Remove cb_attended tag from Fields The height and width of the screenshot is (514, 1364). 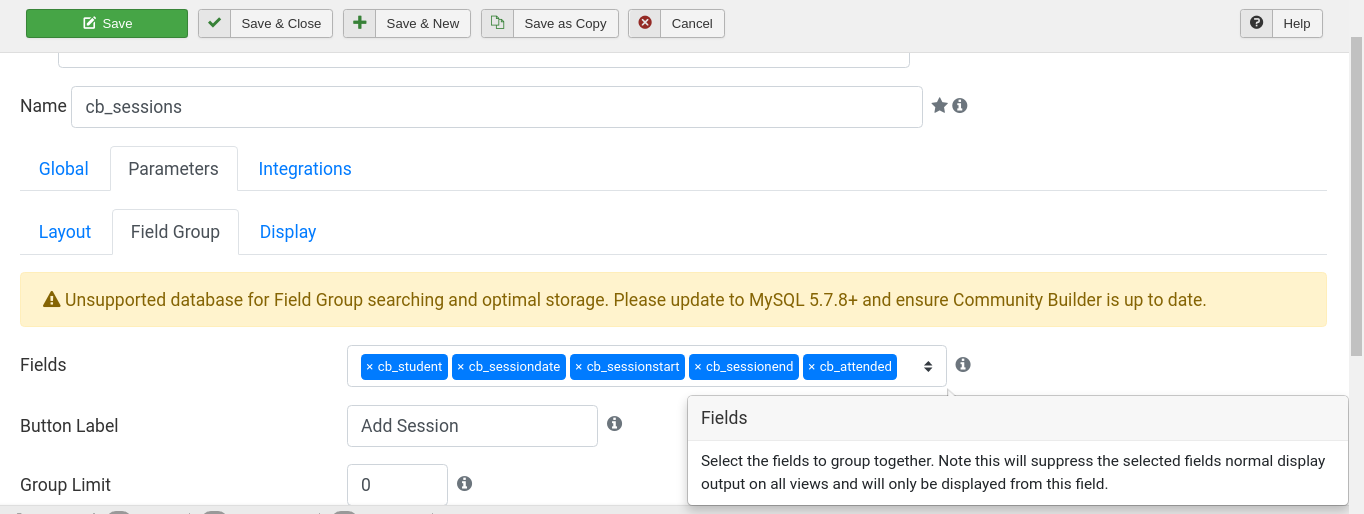point(812,367)
